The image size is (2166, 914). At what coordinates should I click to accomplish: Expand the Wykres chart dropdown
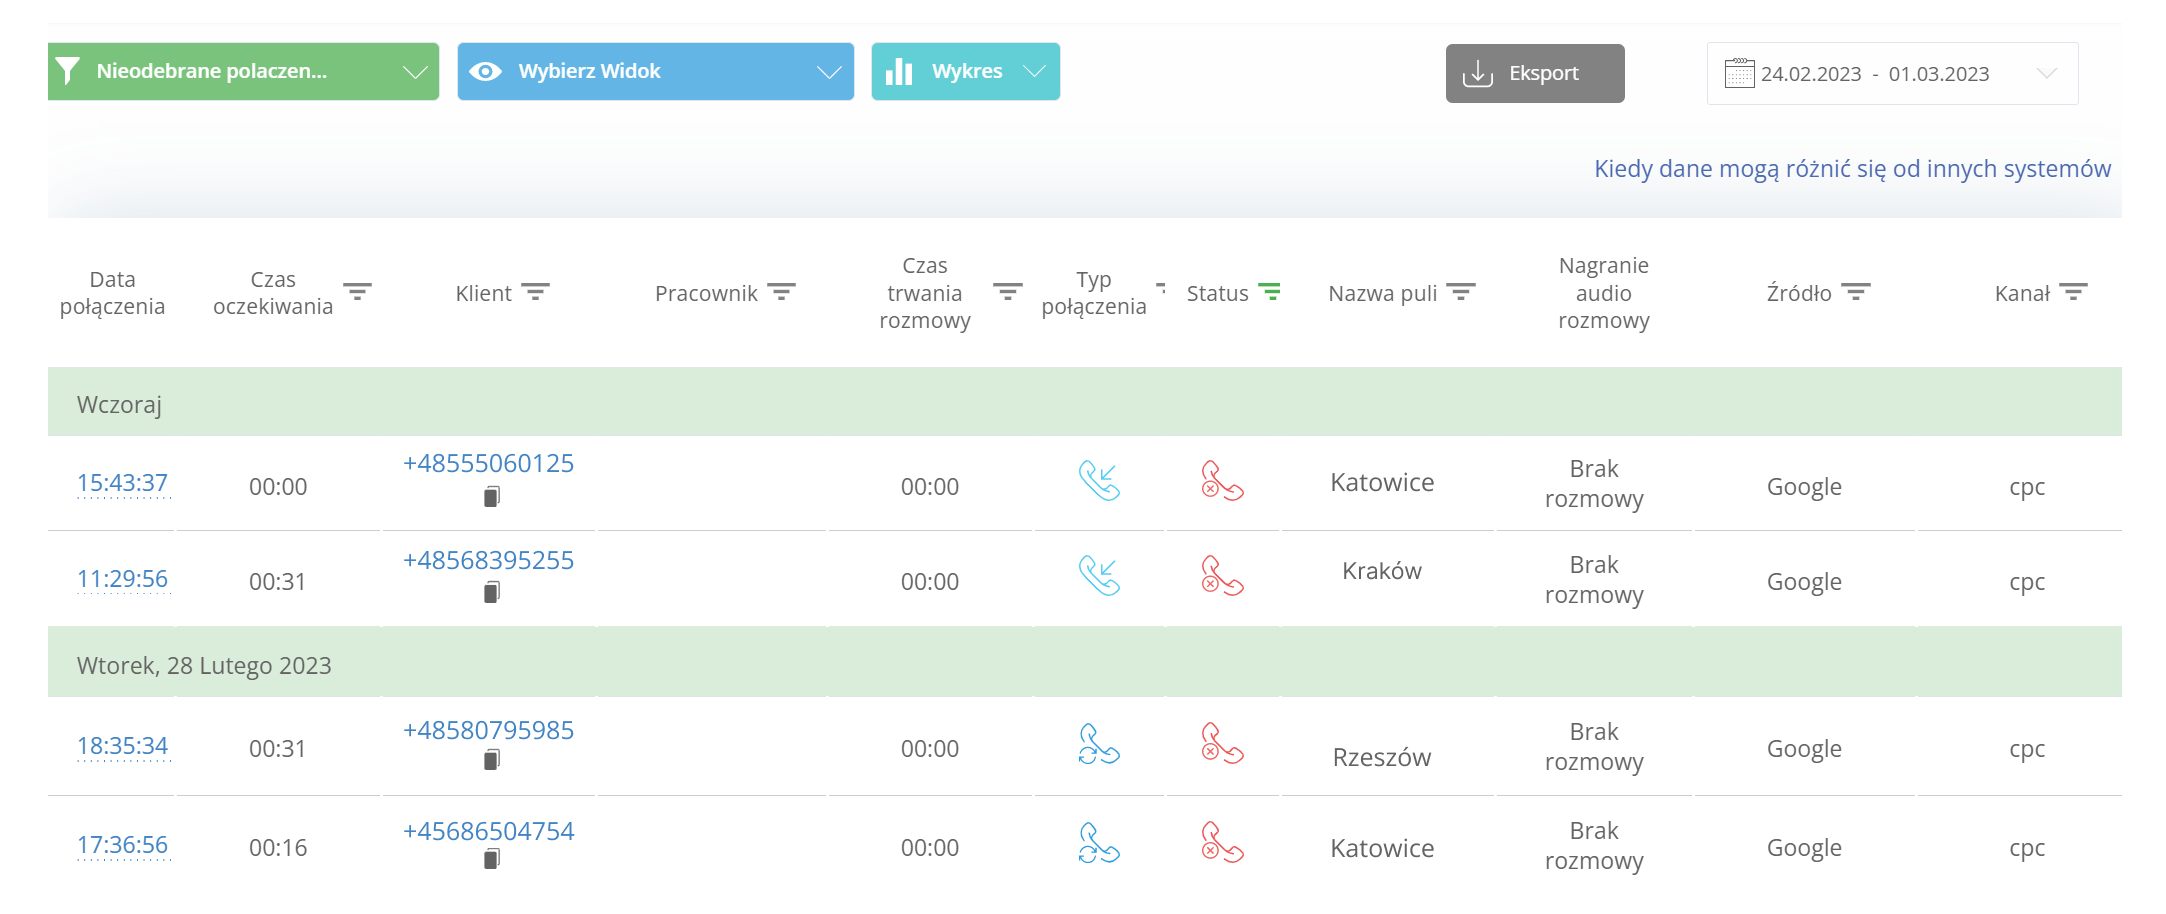coord(965,71)
